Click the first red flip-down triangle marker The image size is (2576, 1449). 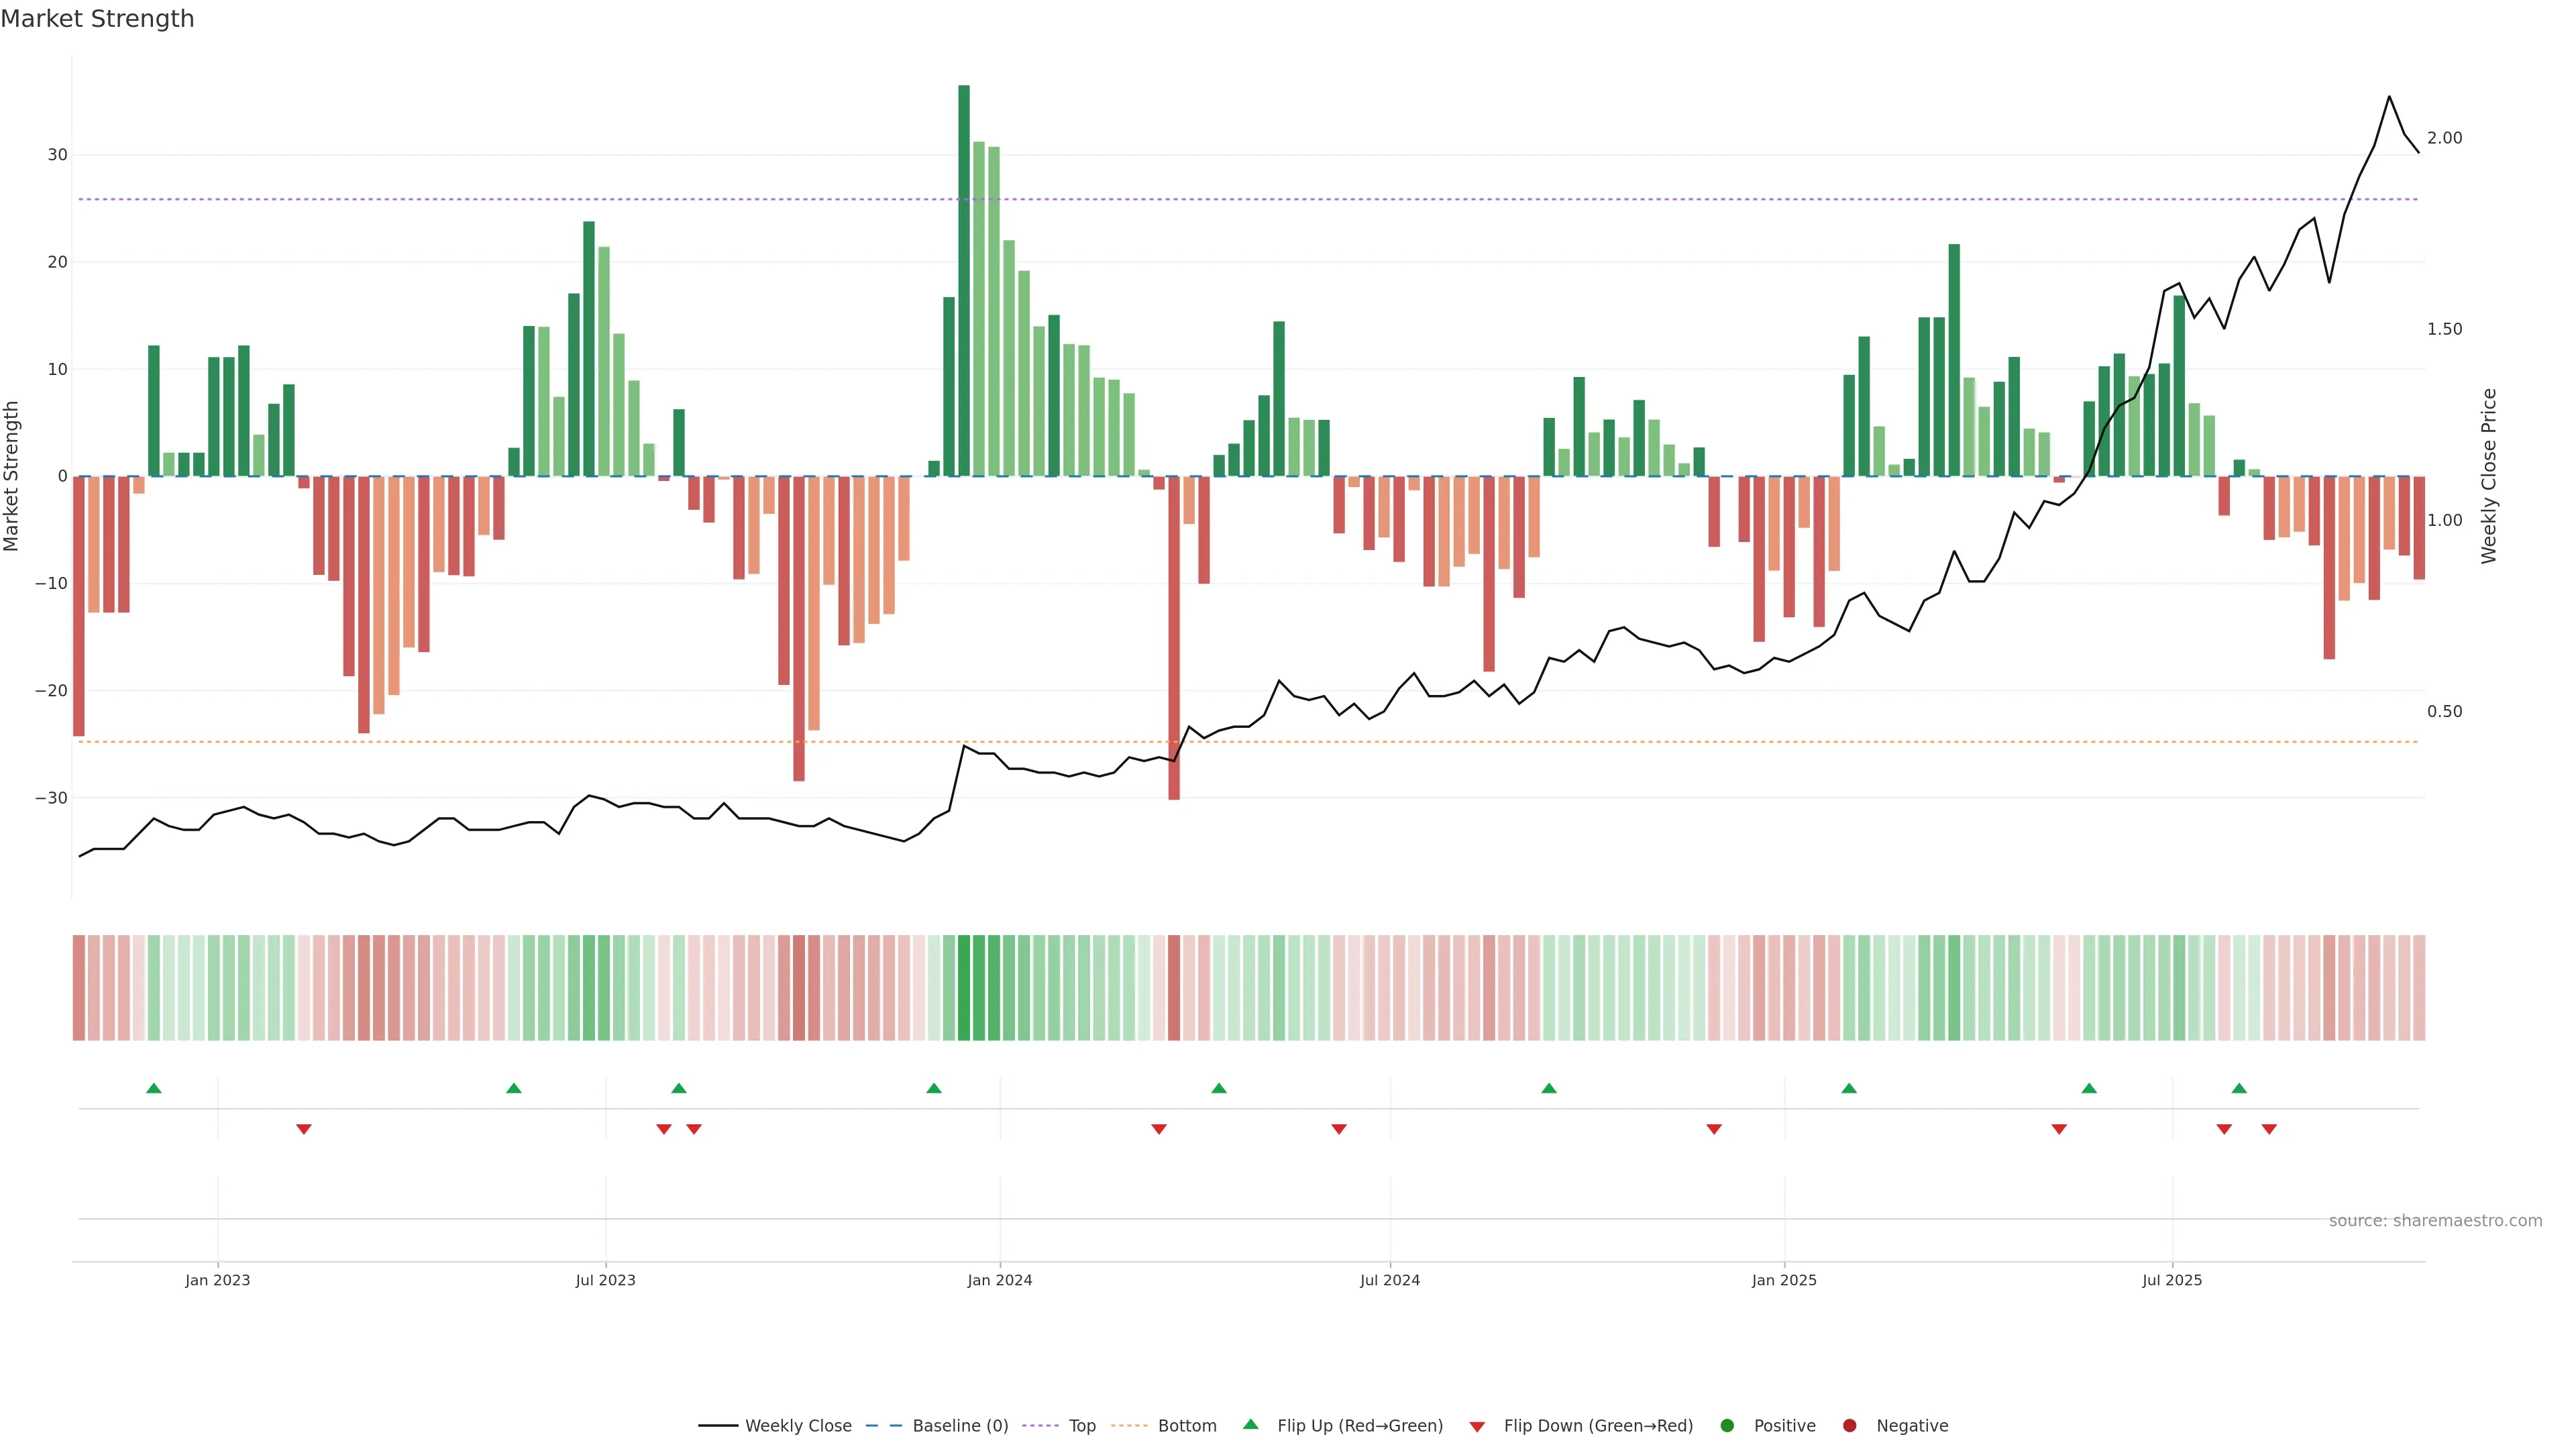[304, 1130]
